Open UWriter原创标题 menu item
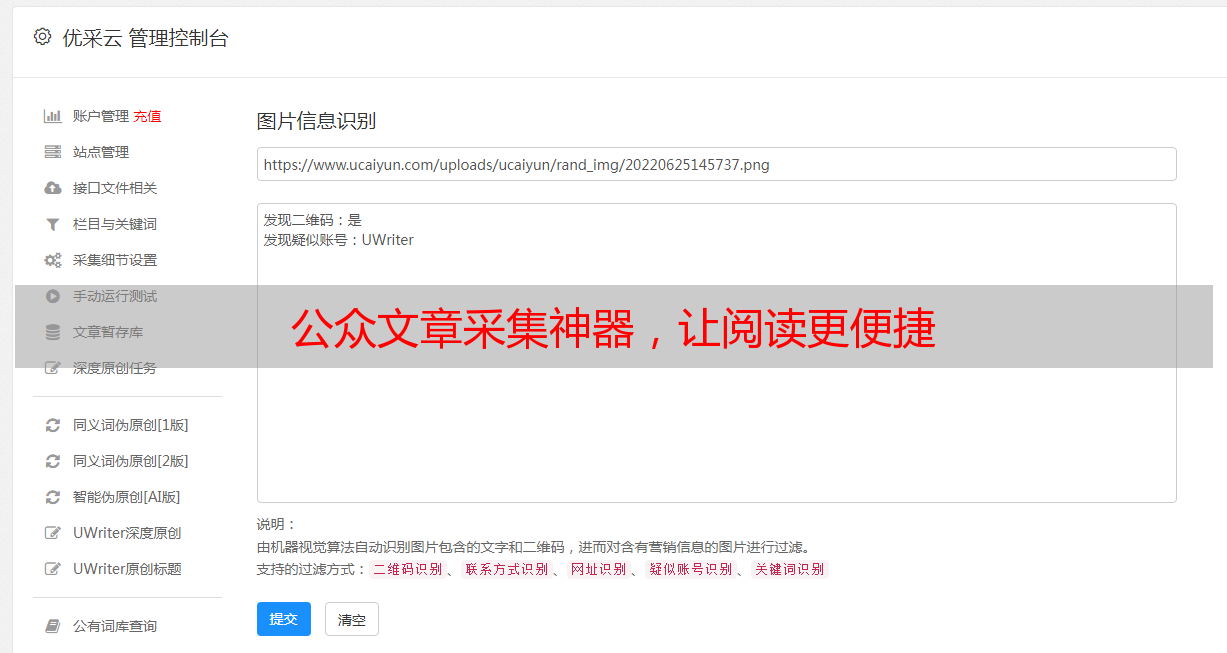1227x653 pixels. [127, 569]
